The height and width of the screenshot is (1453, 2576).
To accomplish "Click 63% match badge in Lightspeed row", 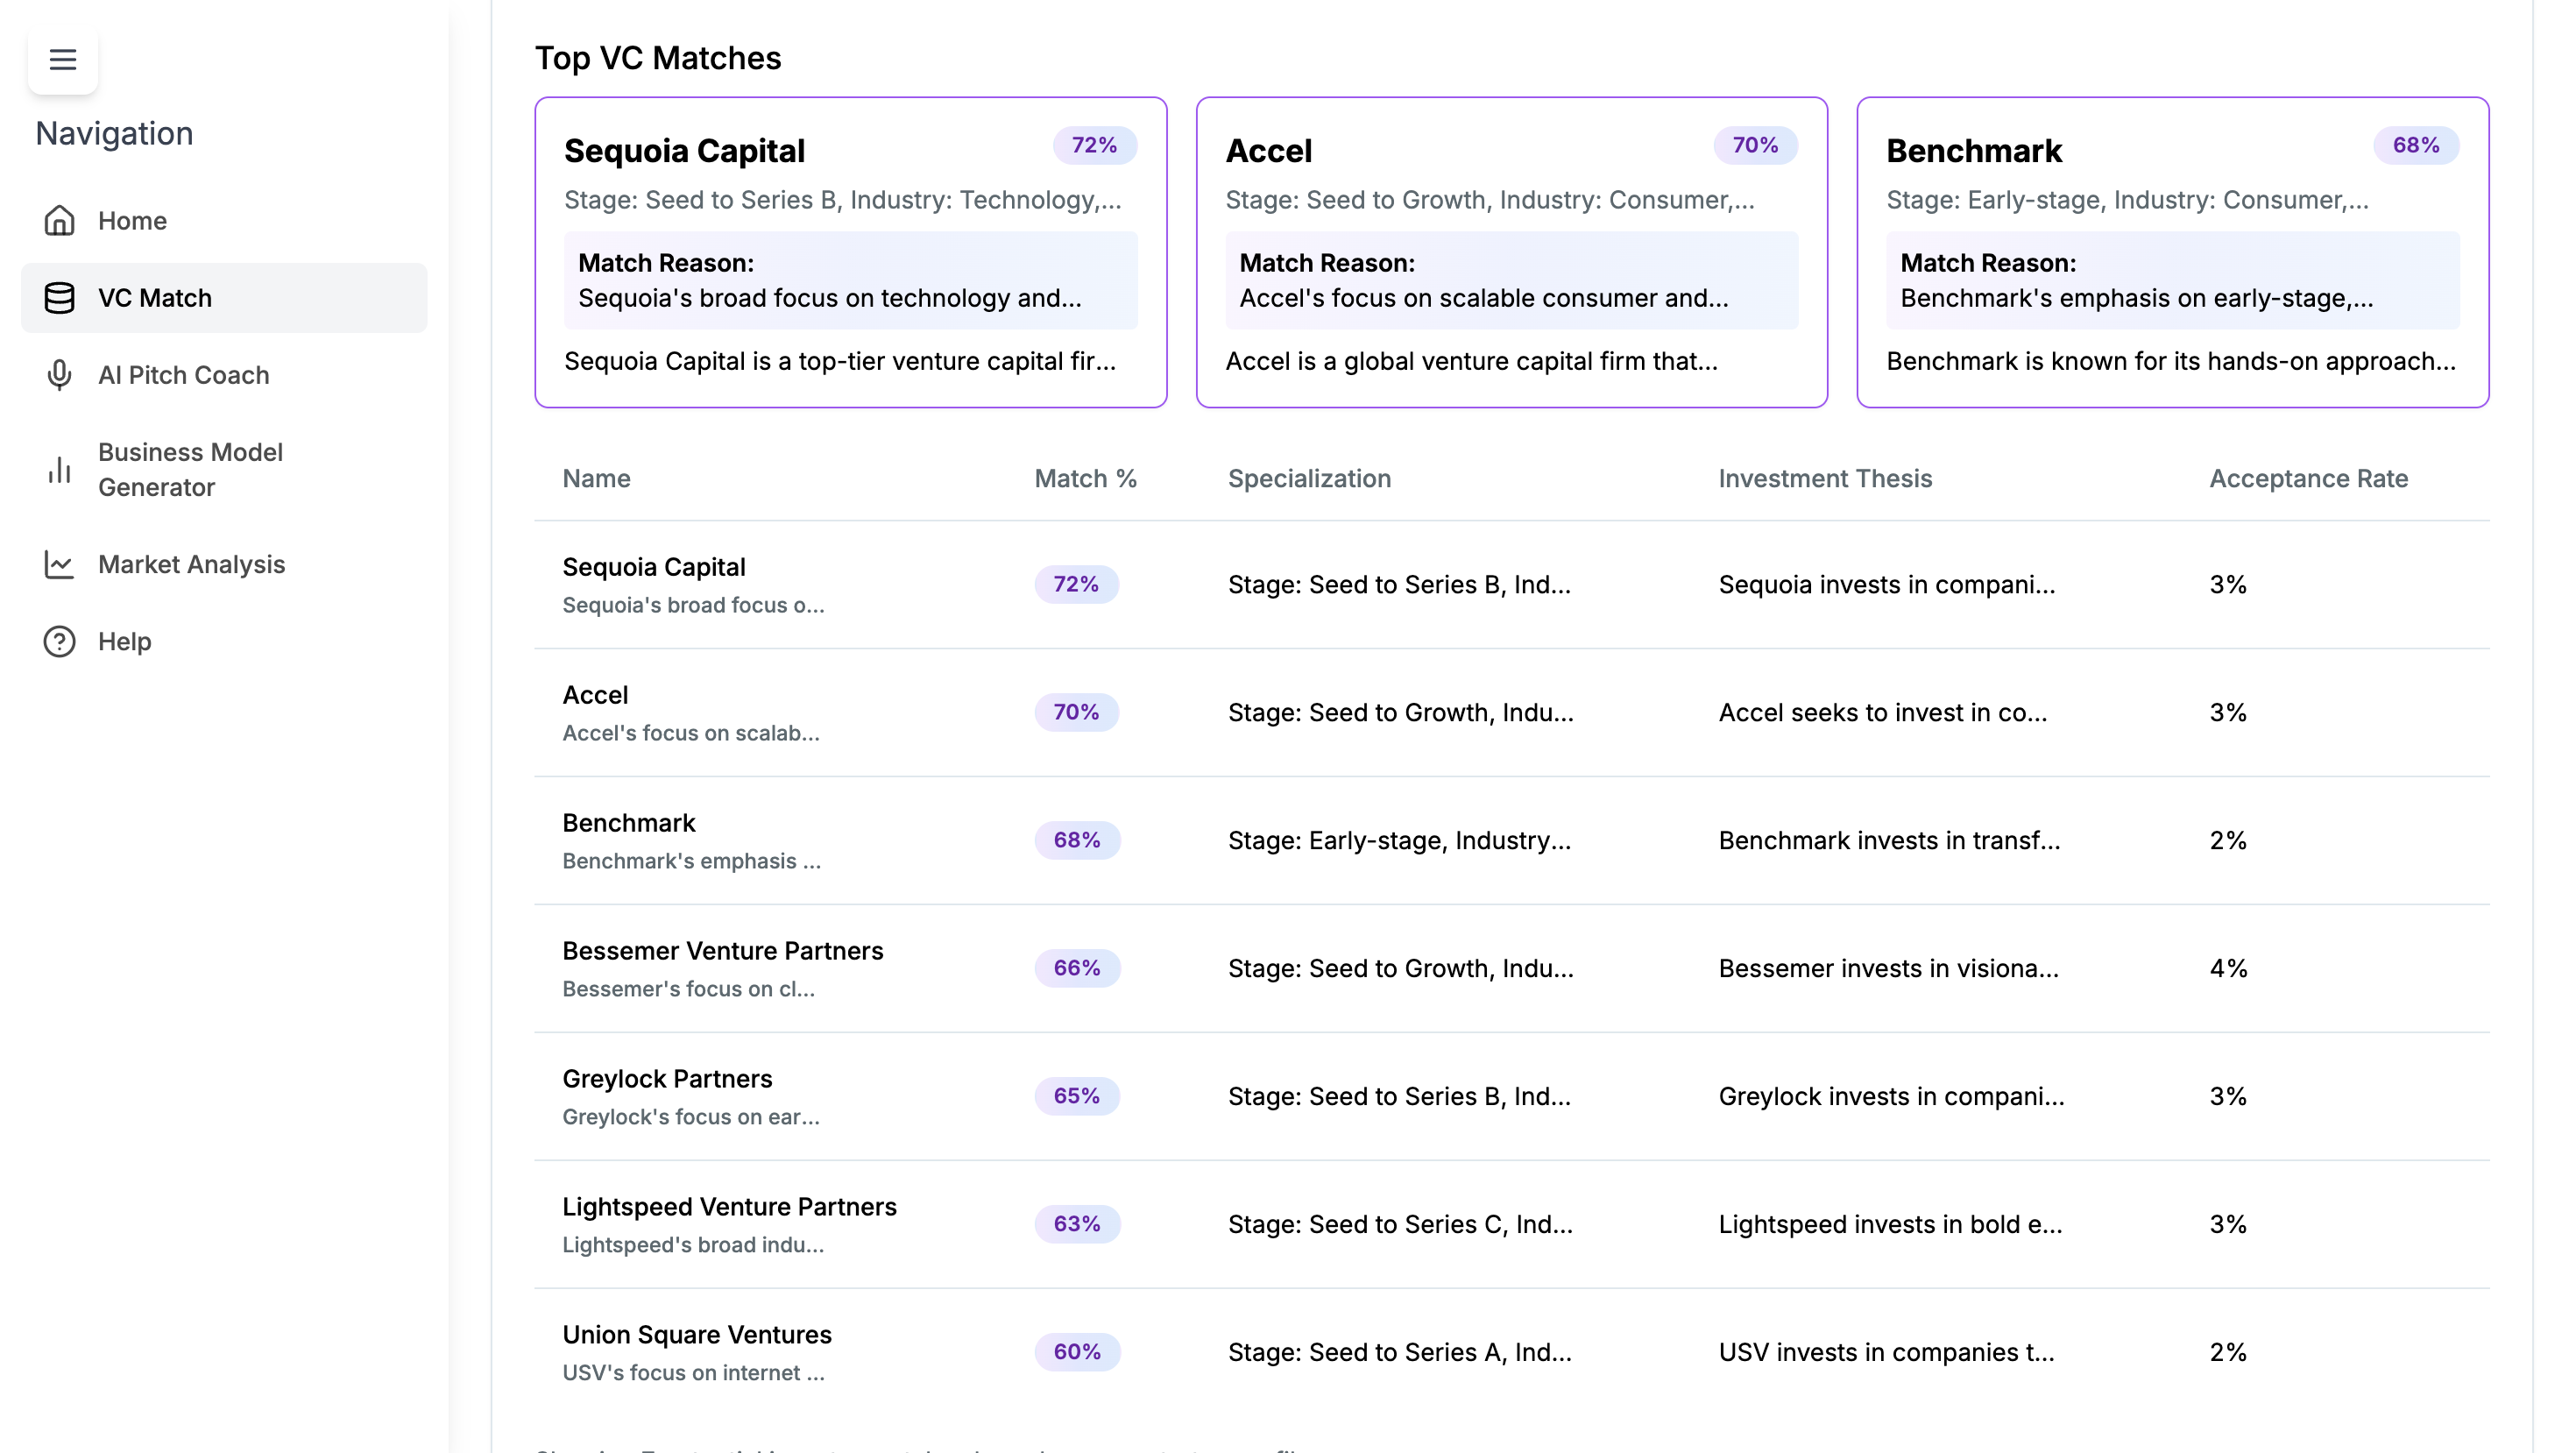I will [1077, 1224].
